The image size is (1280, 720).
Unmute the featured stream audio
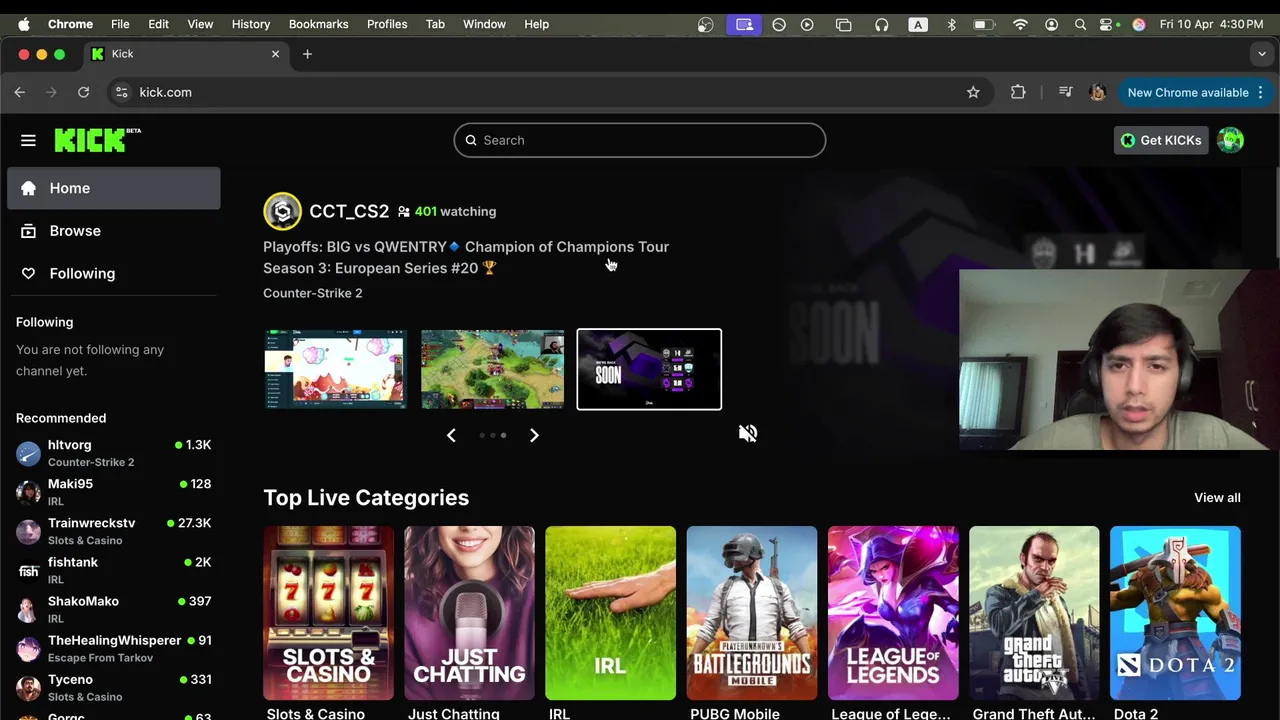(x=748, y=433)
